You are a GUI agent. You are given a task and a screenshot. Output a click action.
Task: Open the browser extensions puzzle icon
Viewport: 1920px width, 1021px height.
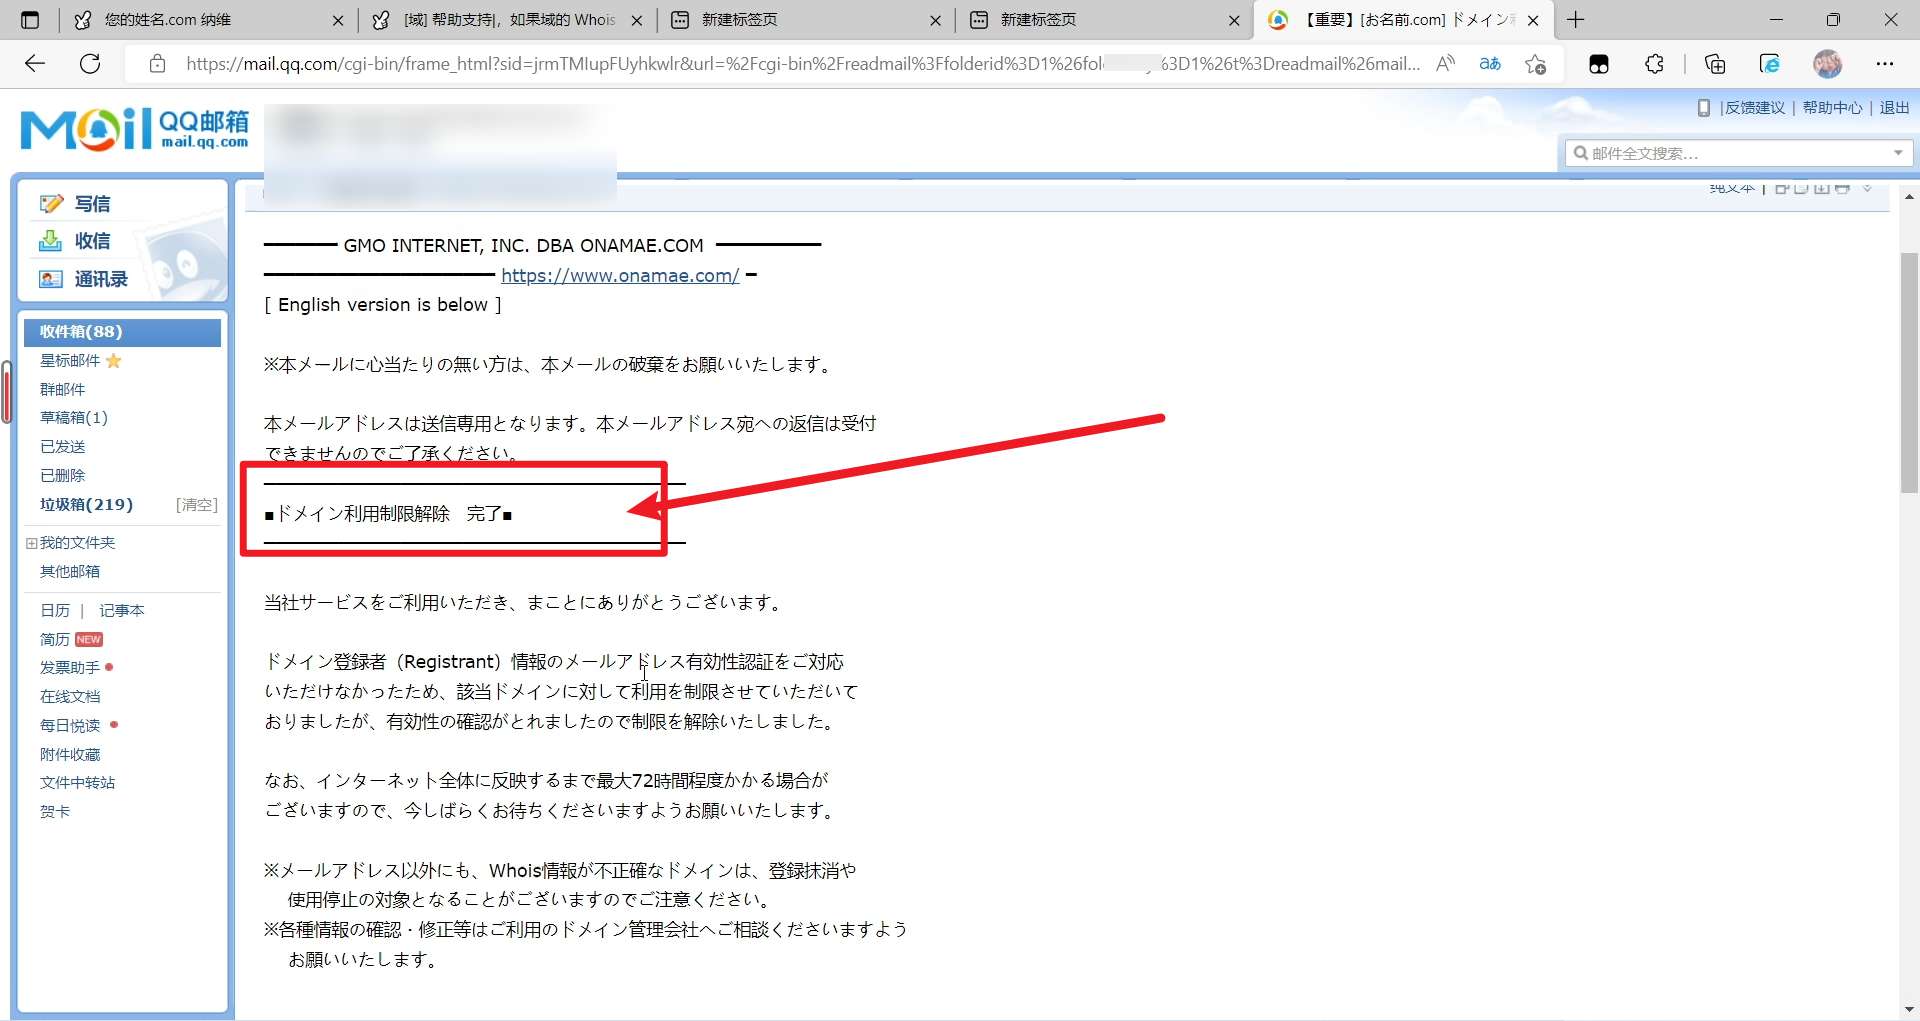(x=1654, y=64)
